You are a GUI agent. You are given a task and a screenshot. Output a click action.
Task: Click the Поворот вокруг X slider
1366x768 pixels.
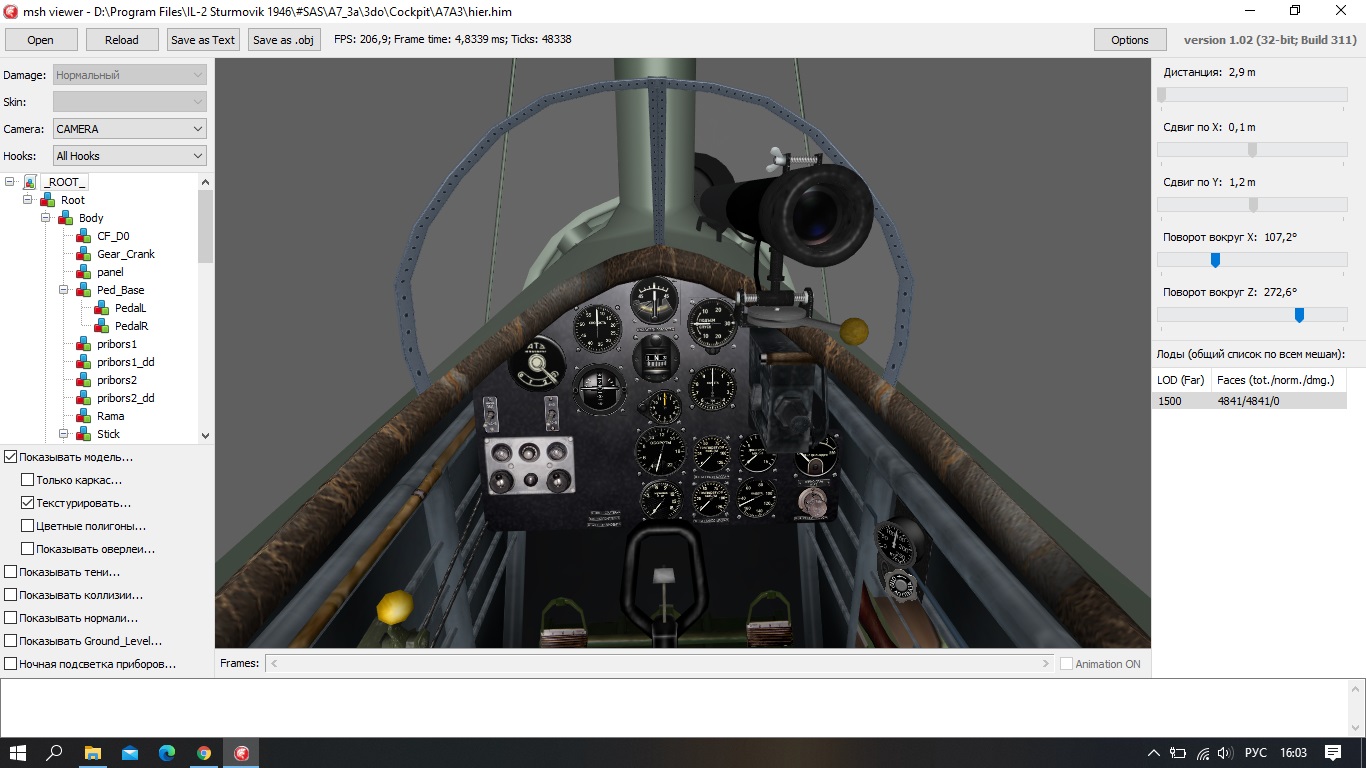point(1252,259)
